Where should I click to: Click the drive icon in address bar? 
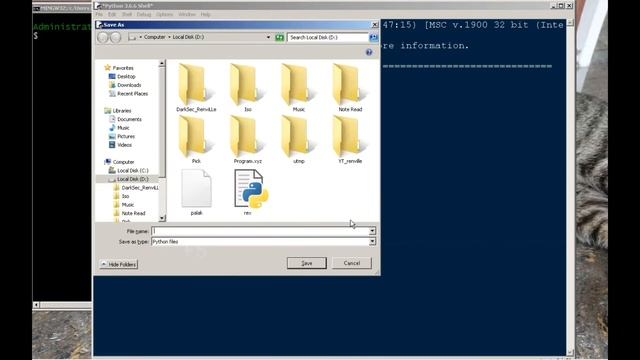(132, 37)
